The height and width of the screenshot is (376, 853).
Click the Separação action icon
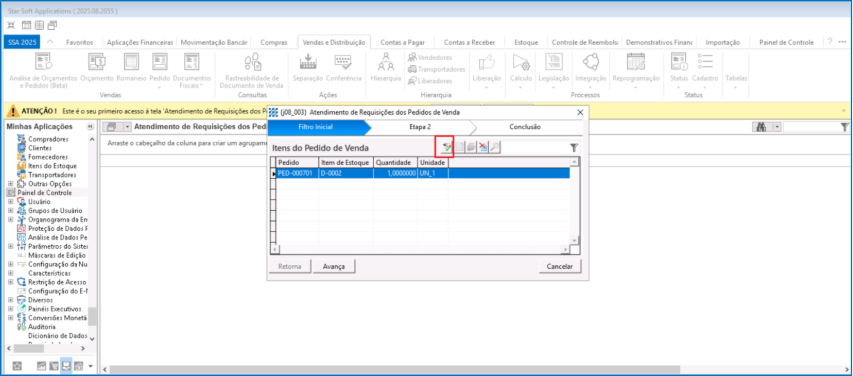tap(307, 66)
